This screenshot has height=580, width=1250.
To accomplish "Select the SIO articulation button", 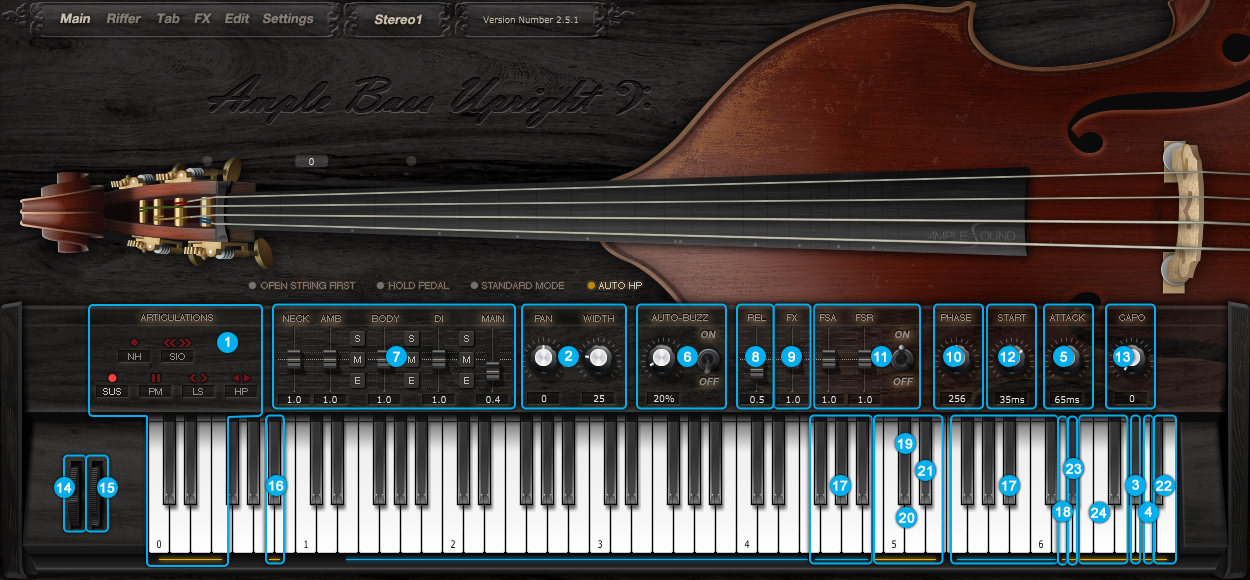I will click(177, 356).
